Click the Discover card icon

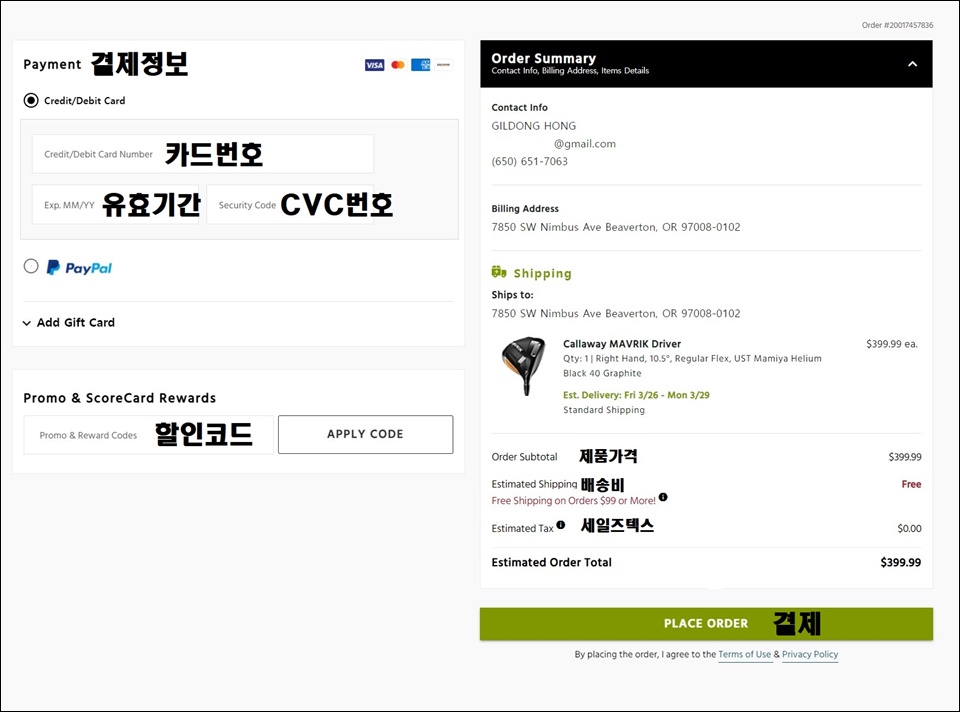click(444, 65)
